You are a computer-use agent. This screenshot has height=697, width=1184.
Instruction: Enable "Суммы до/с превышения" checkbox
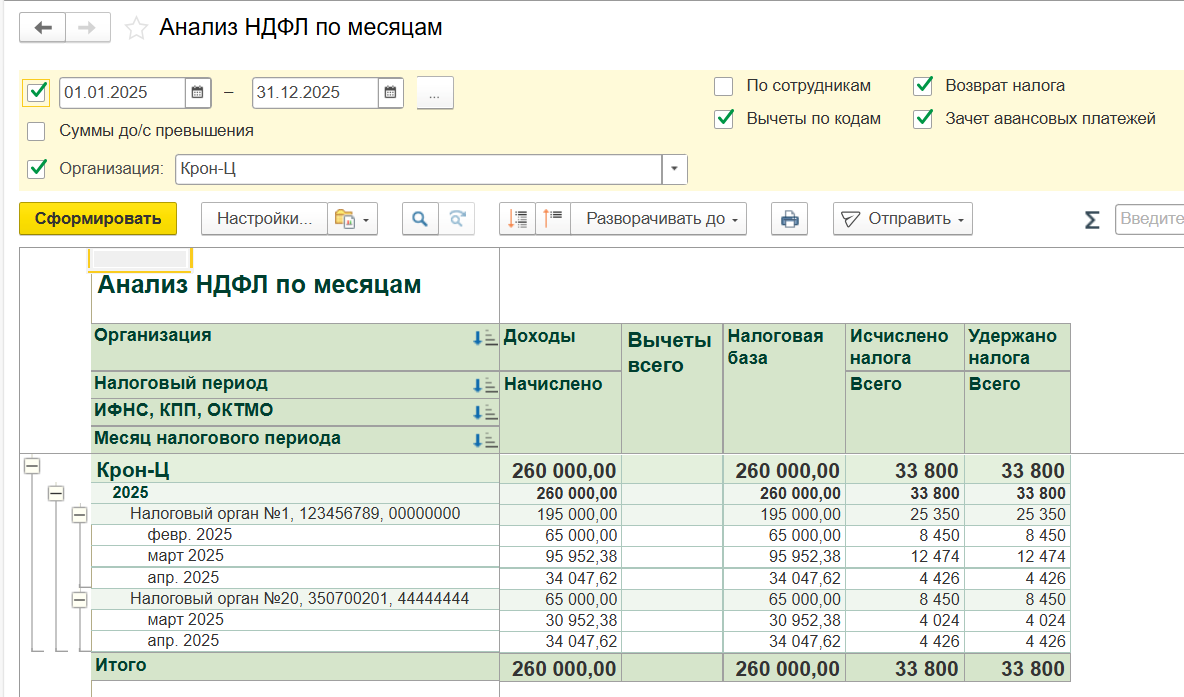point(36,131)
